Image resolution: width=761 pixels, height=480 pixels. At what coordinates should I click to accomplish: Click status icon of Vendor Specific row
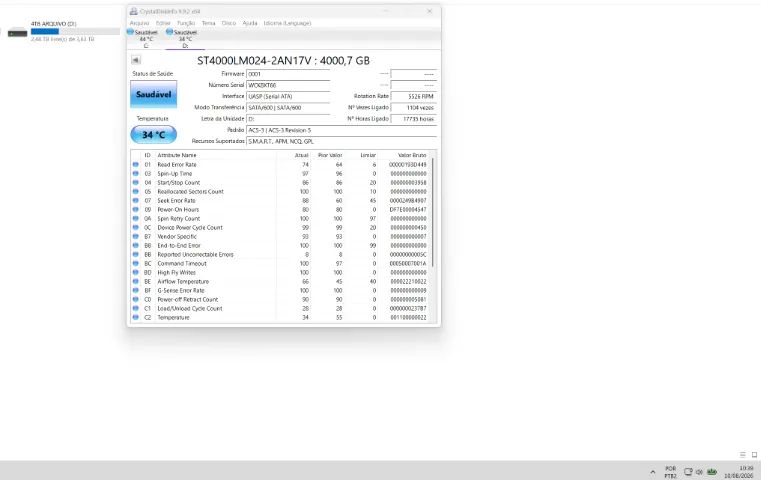[x=135, y=236]
